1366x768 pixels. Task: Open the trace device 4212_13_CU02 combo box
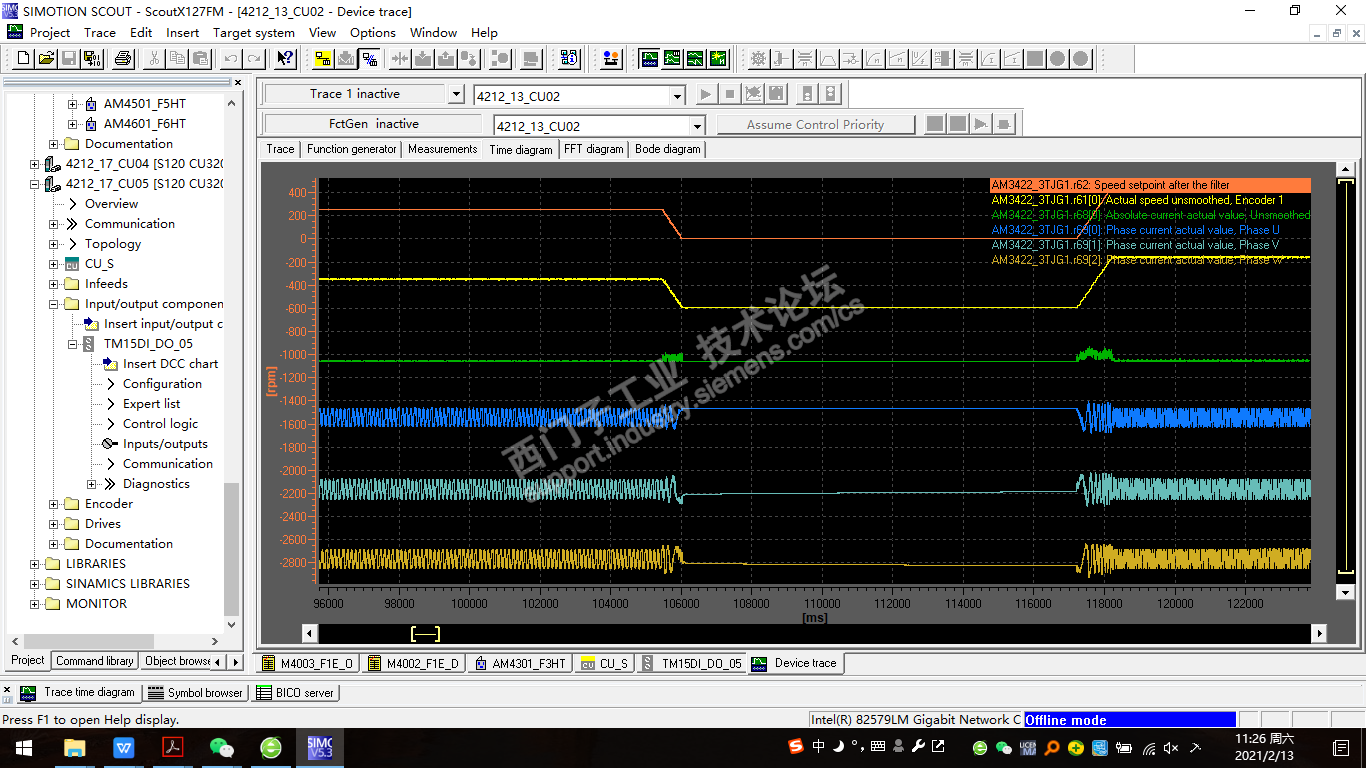pos(579,96)
